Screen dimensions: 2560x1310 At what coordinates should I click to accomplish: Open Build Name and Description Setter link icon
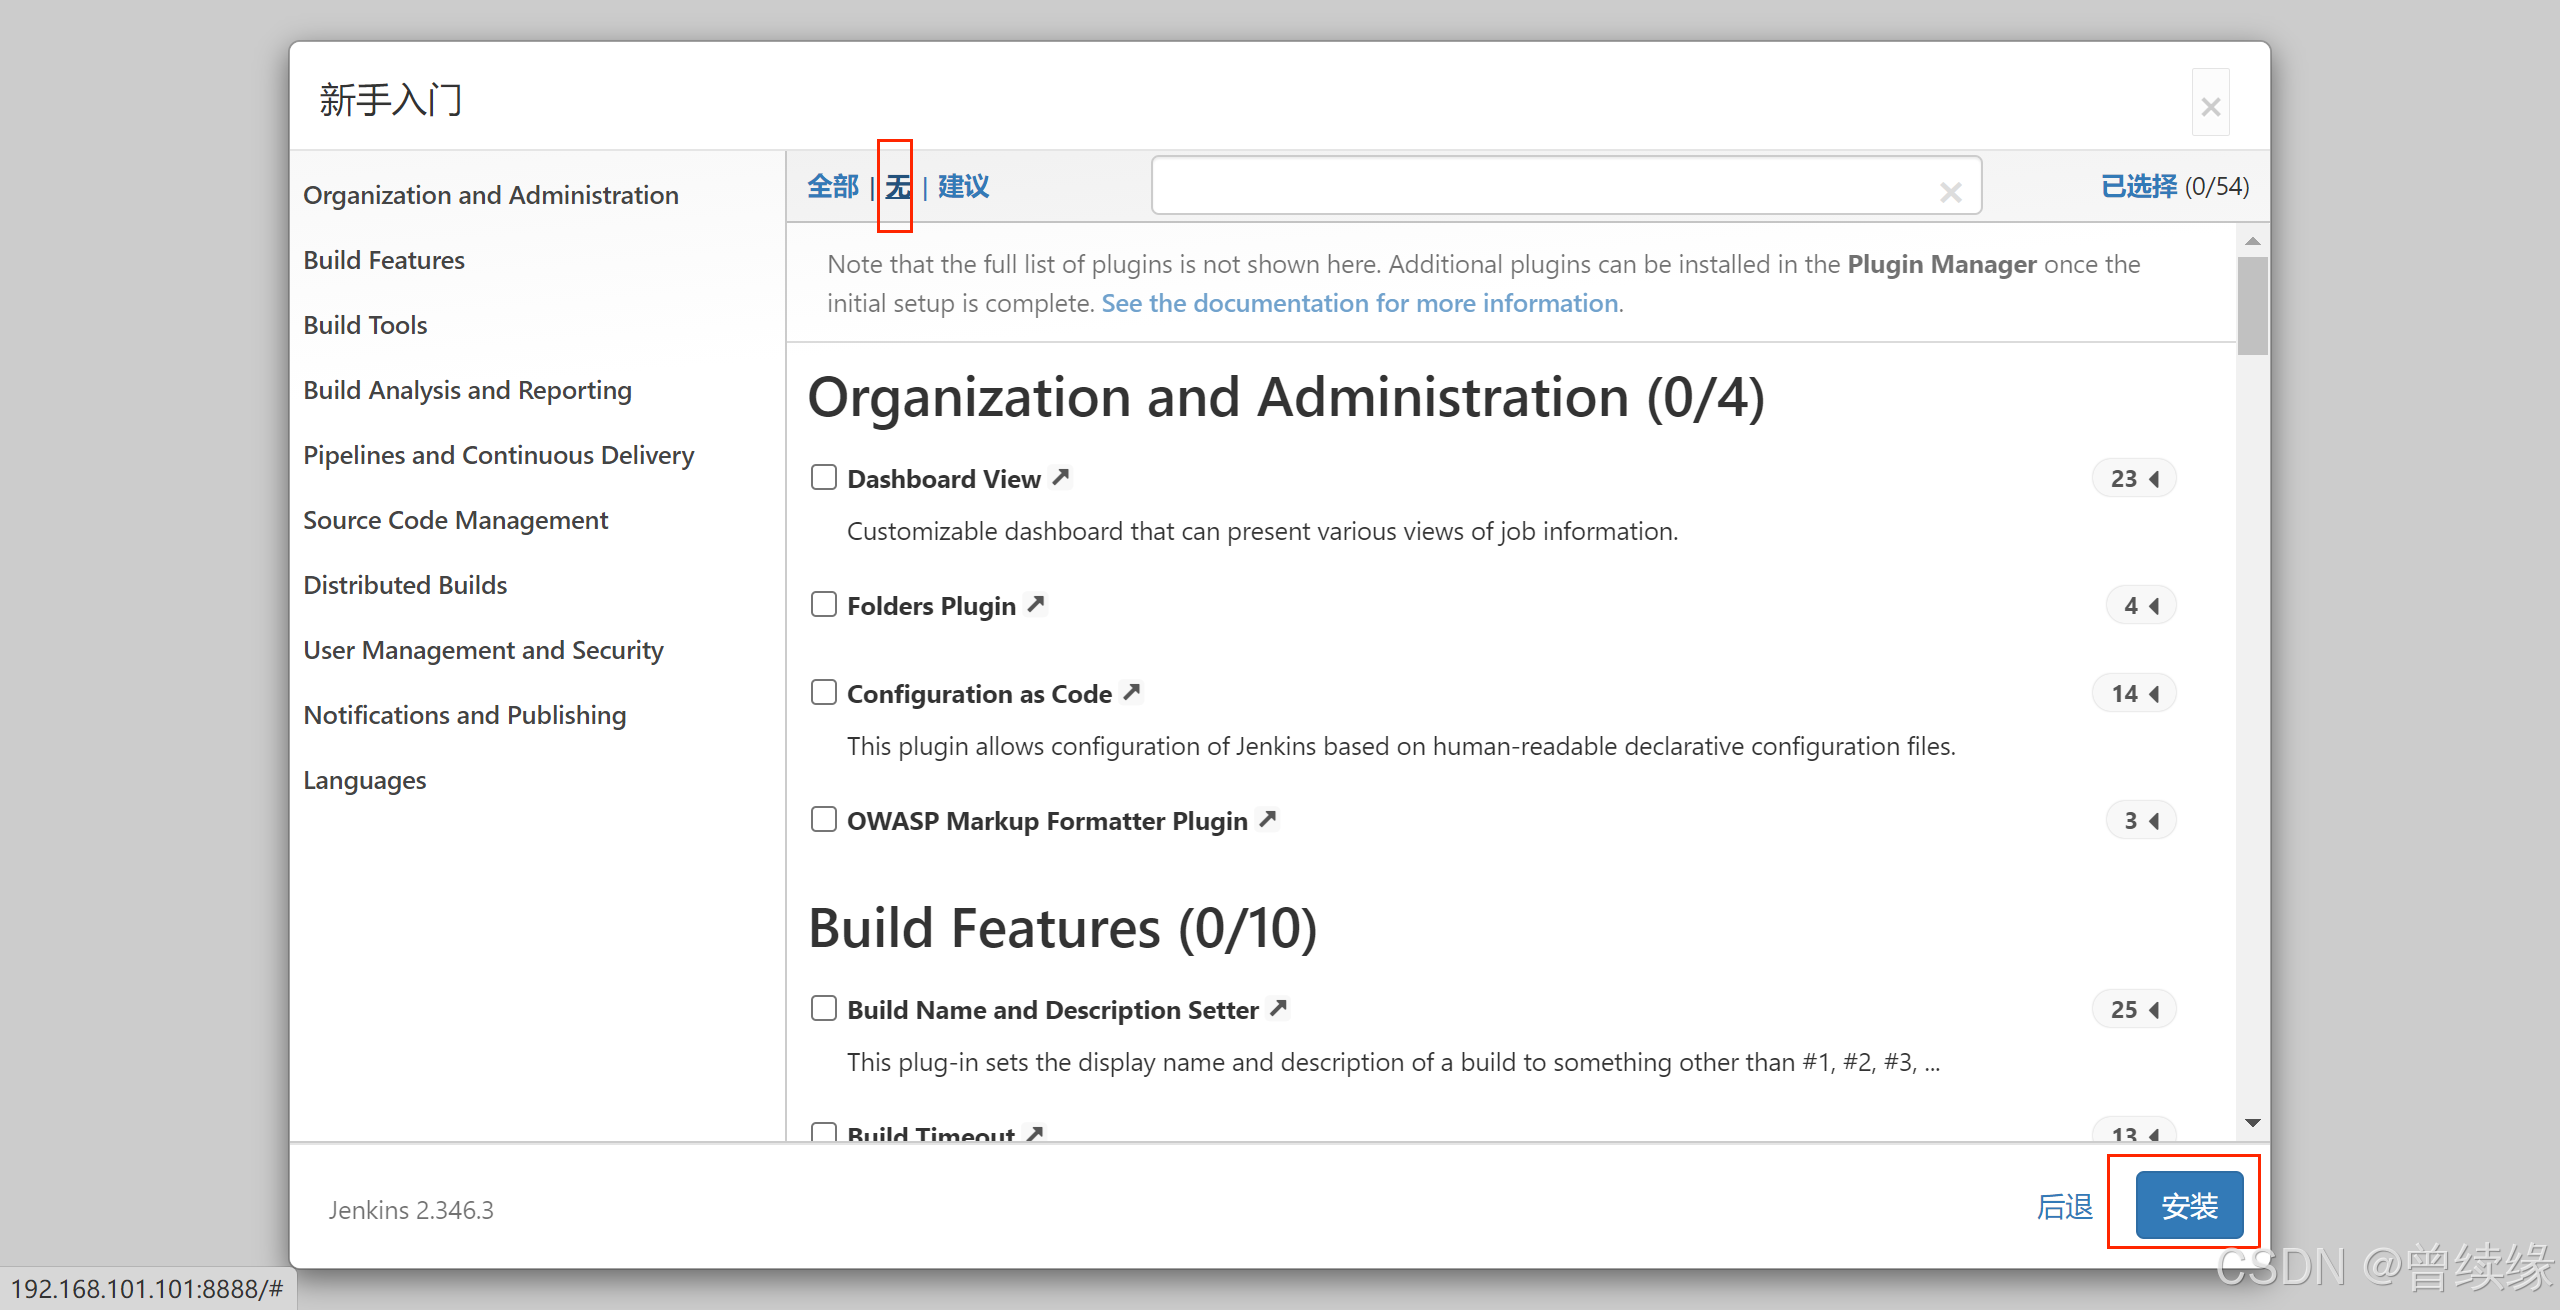[x=1278, y=1008]
